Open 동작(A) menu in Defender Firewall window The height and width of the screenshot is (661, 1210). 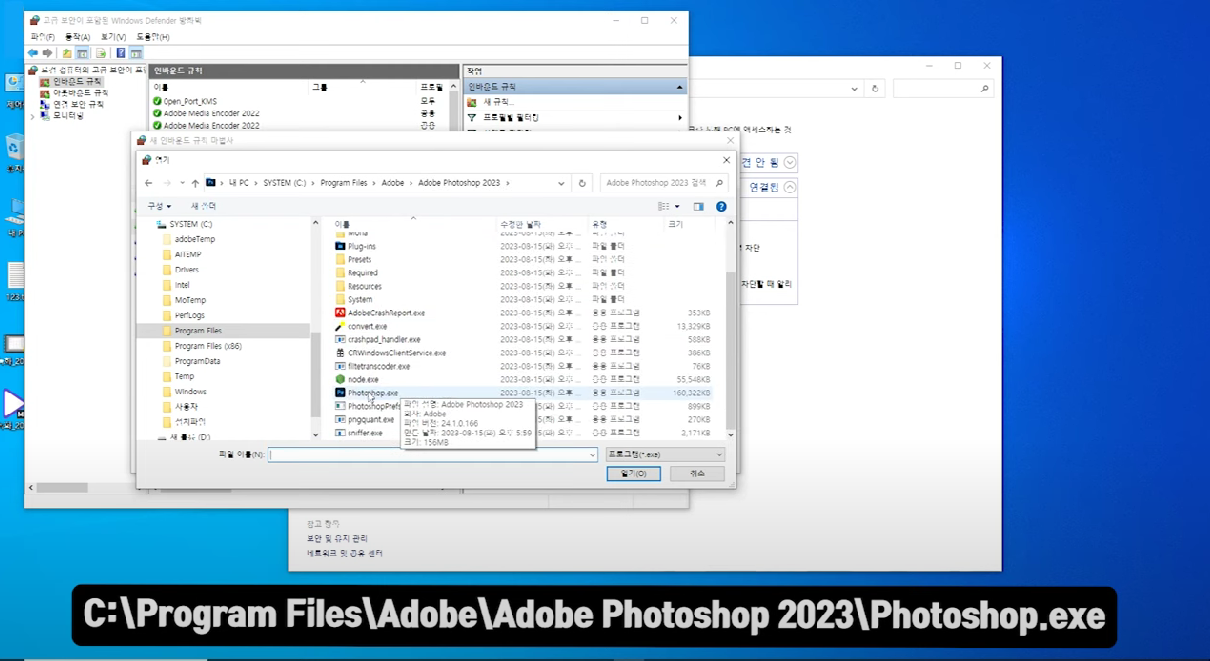pyautogui.click(x=78, y=37)
